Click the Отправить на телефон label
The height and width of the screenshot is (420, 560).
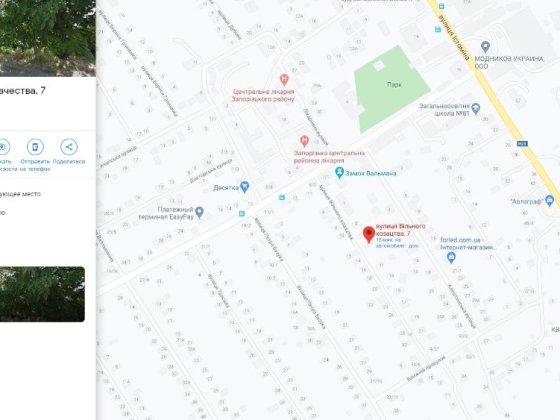click(x=35, y=165)
